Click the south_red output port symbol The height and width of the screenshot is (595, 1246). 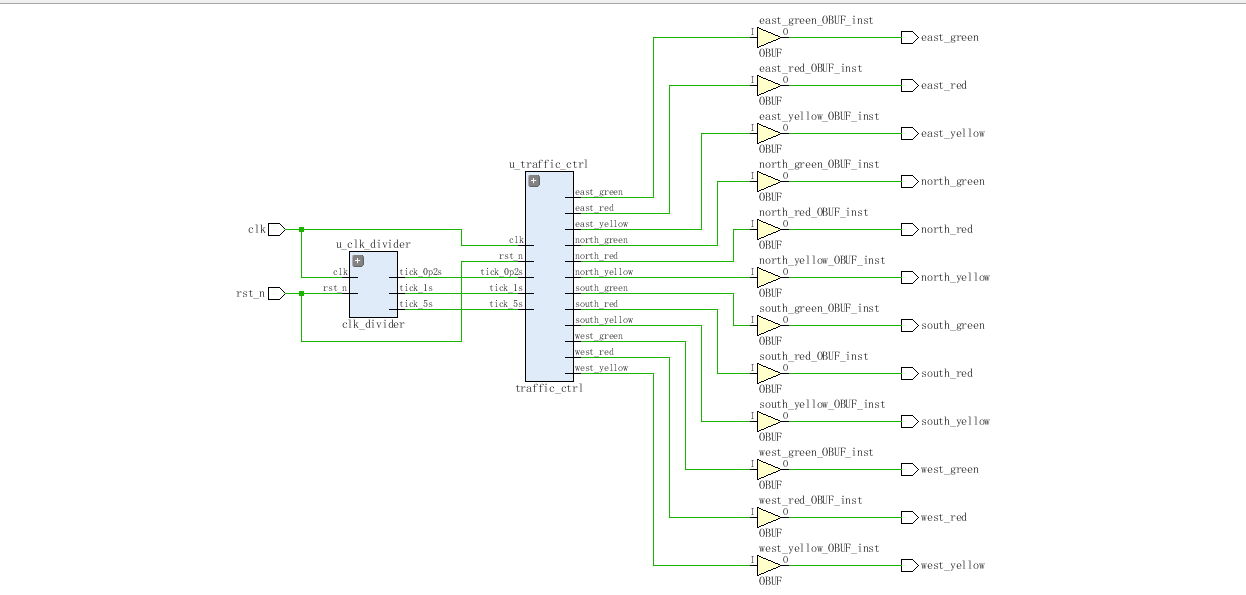[x=909, y=374]
